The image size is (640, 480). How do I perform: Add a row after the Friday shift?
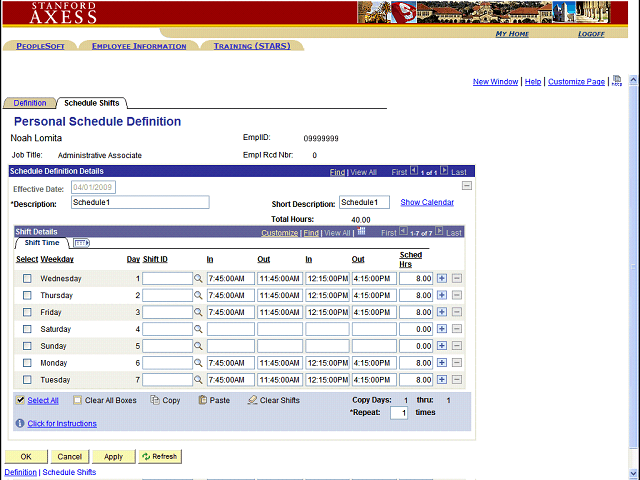pyautogui.click(x=442, y=313)
